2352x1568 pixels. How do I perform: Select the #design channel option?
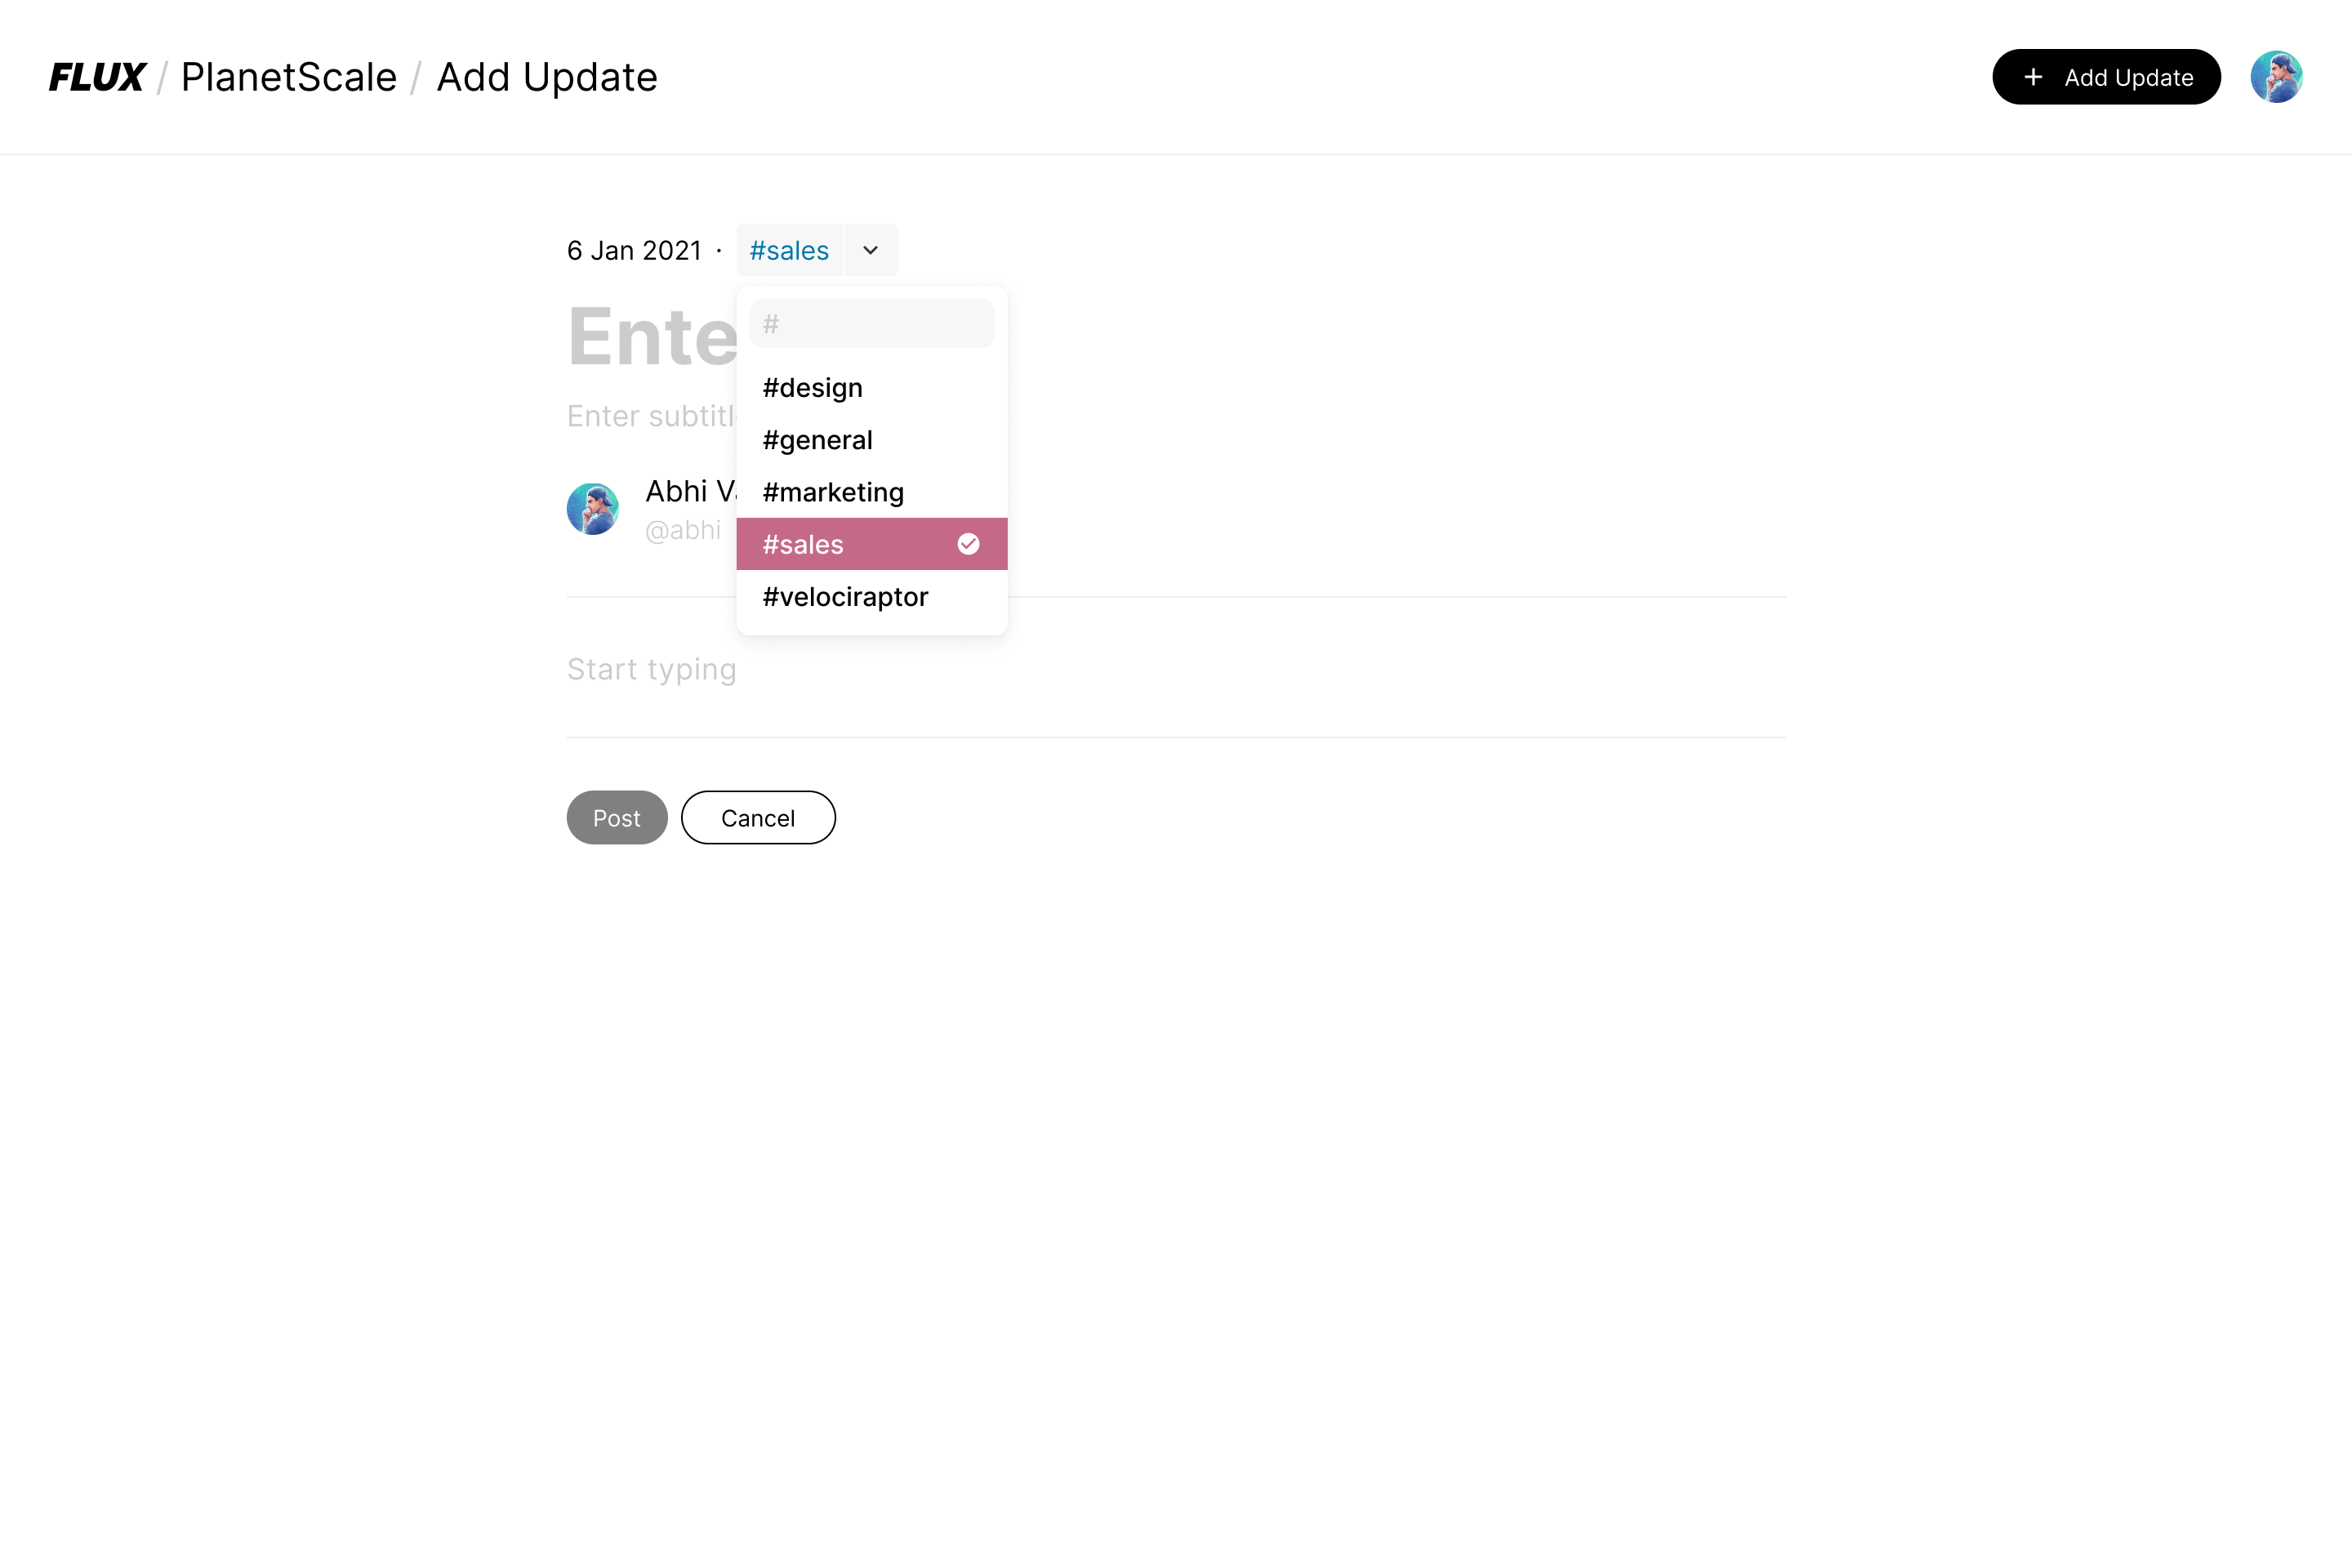point(812,387)
